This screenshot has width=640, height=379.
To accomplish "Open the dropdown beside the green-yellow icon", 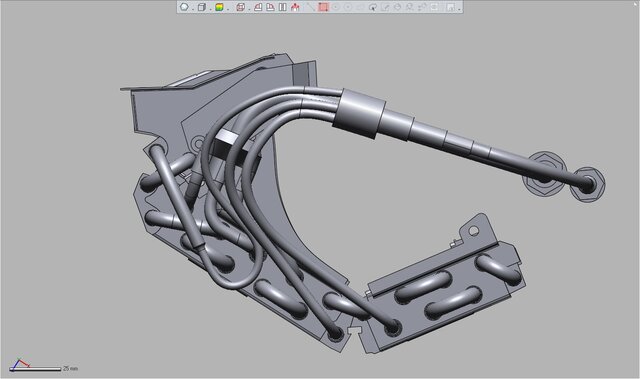I will click(228, 9).
